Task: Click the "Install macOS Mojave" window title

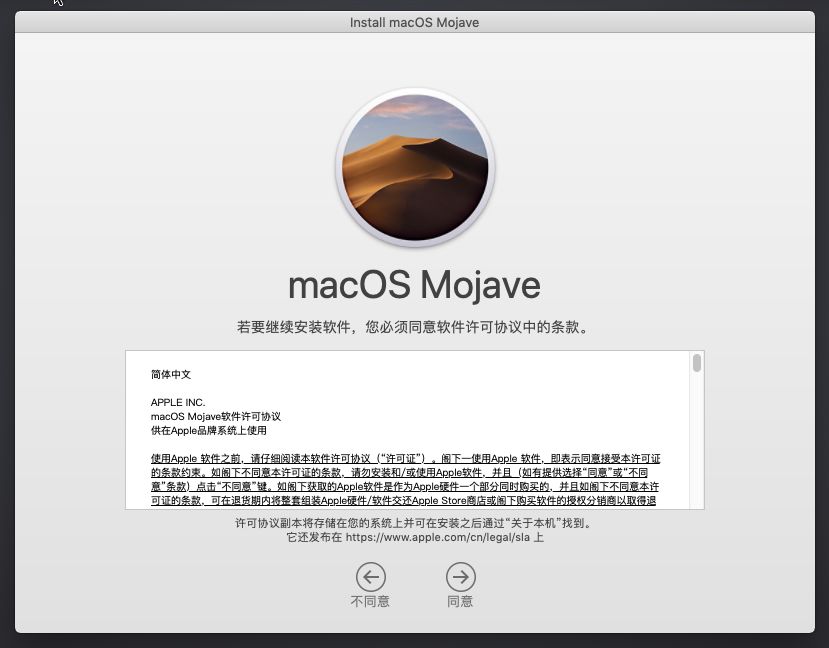Action: [414, 22]
